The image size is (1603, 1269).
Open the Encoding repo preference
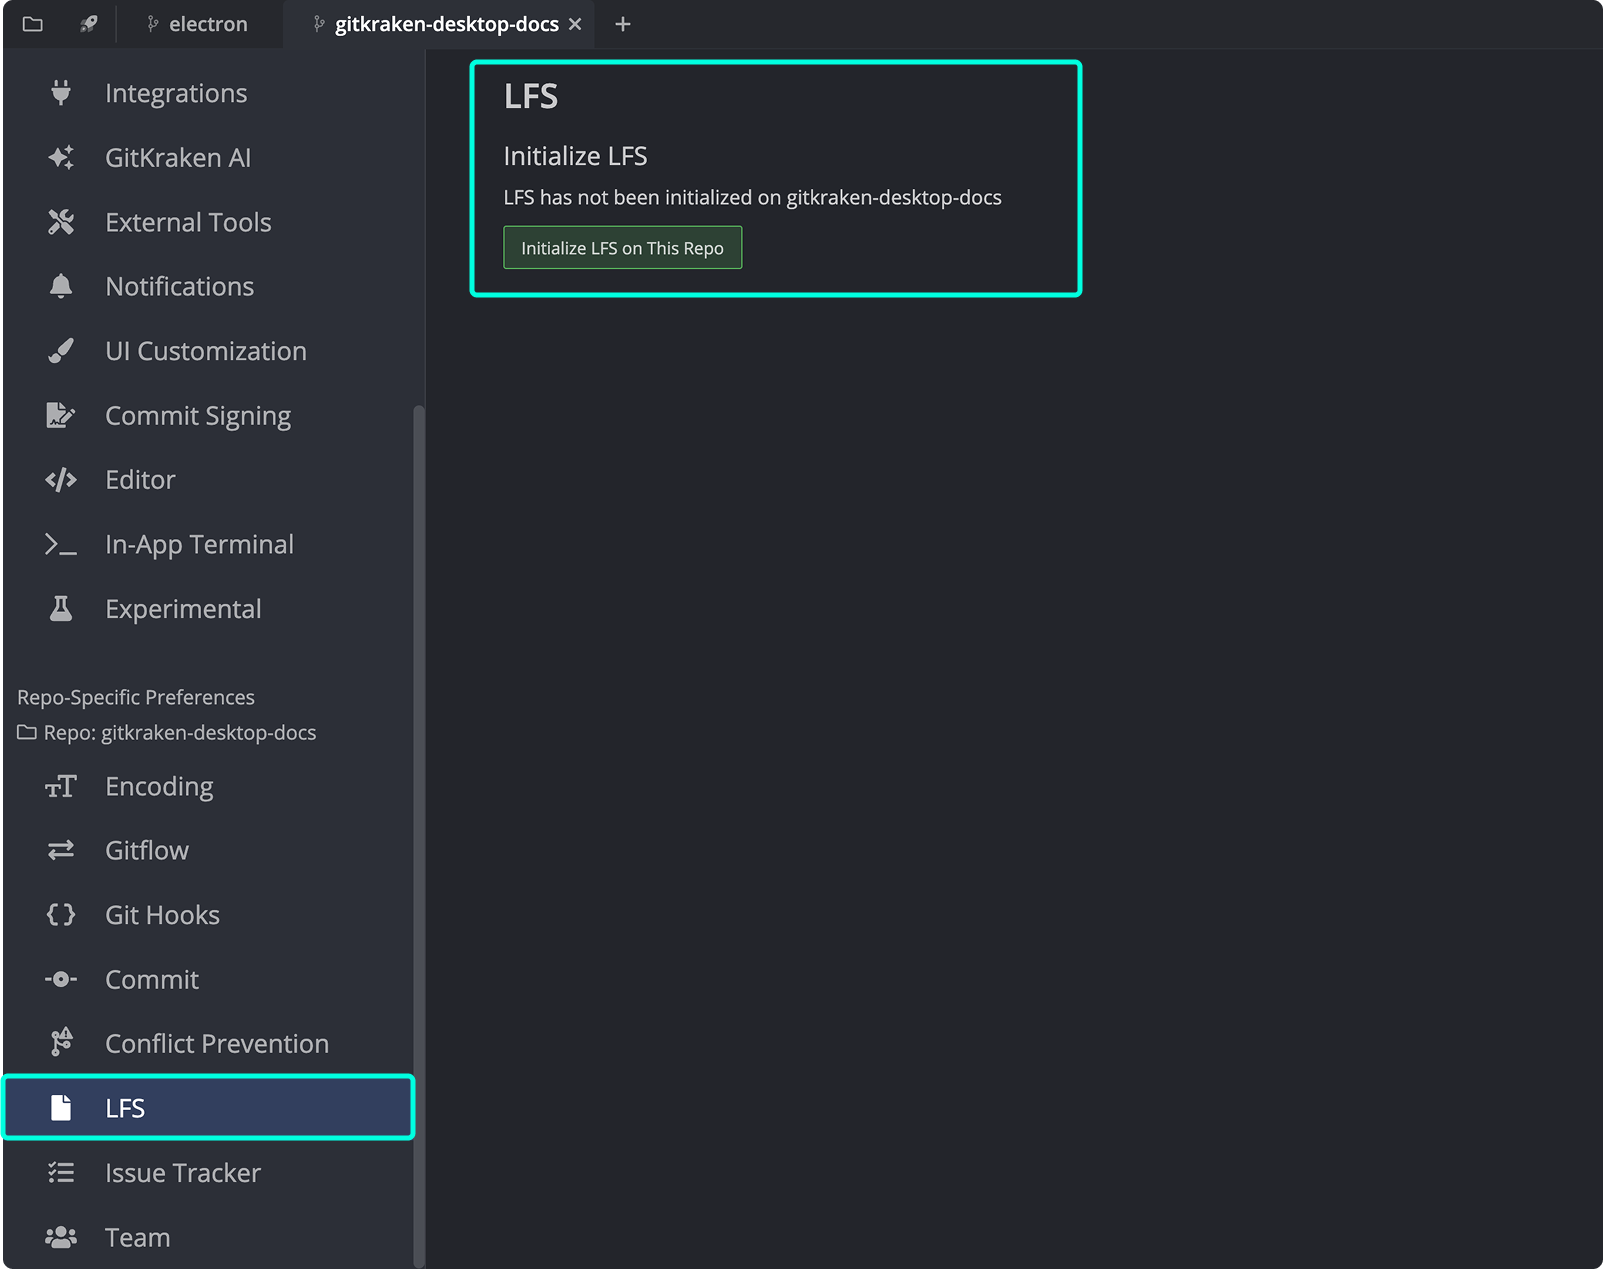pyautogui.click(x=159, y=786)
